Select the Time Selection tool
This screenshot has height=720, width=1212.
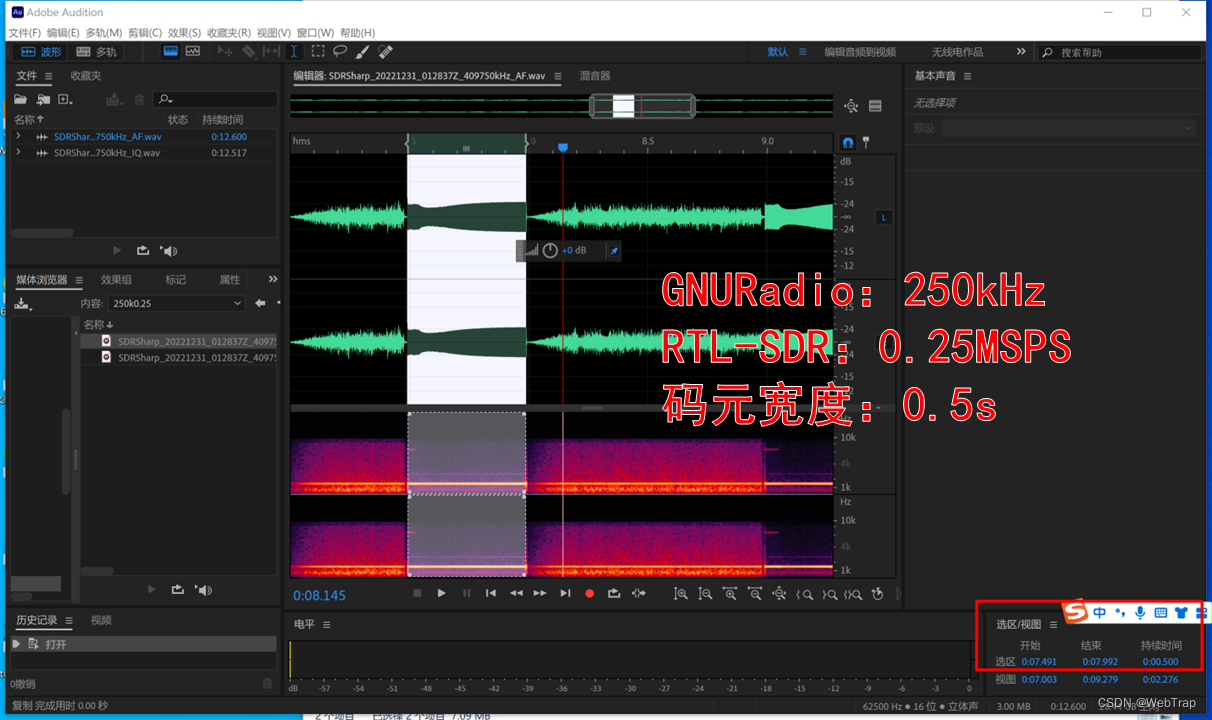[x=295, y=51]
